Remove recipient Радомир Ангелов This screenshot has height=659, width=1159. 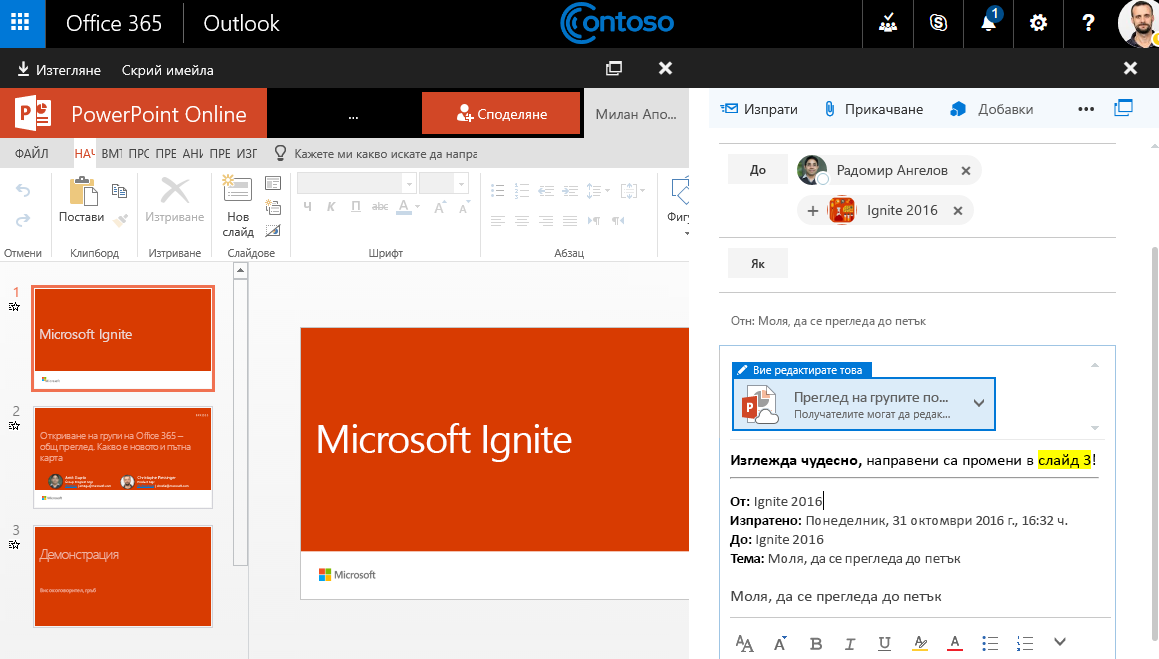965,171
